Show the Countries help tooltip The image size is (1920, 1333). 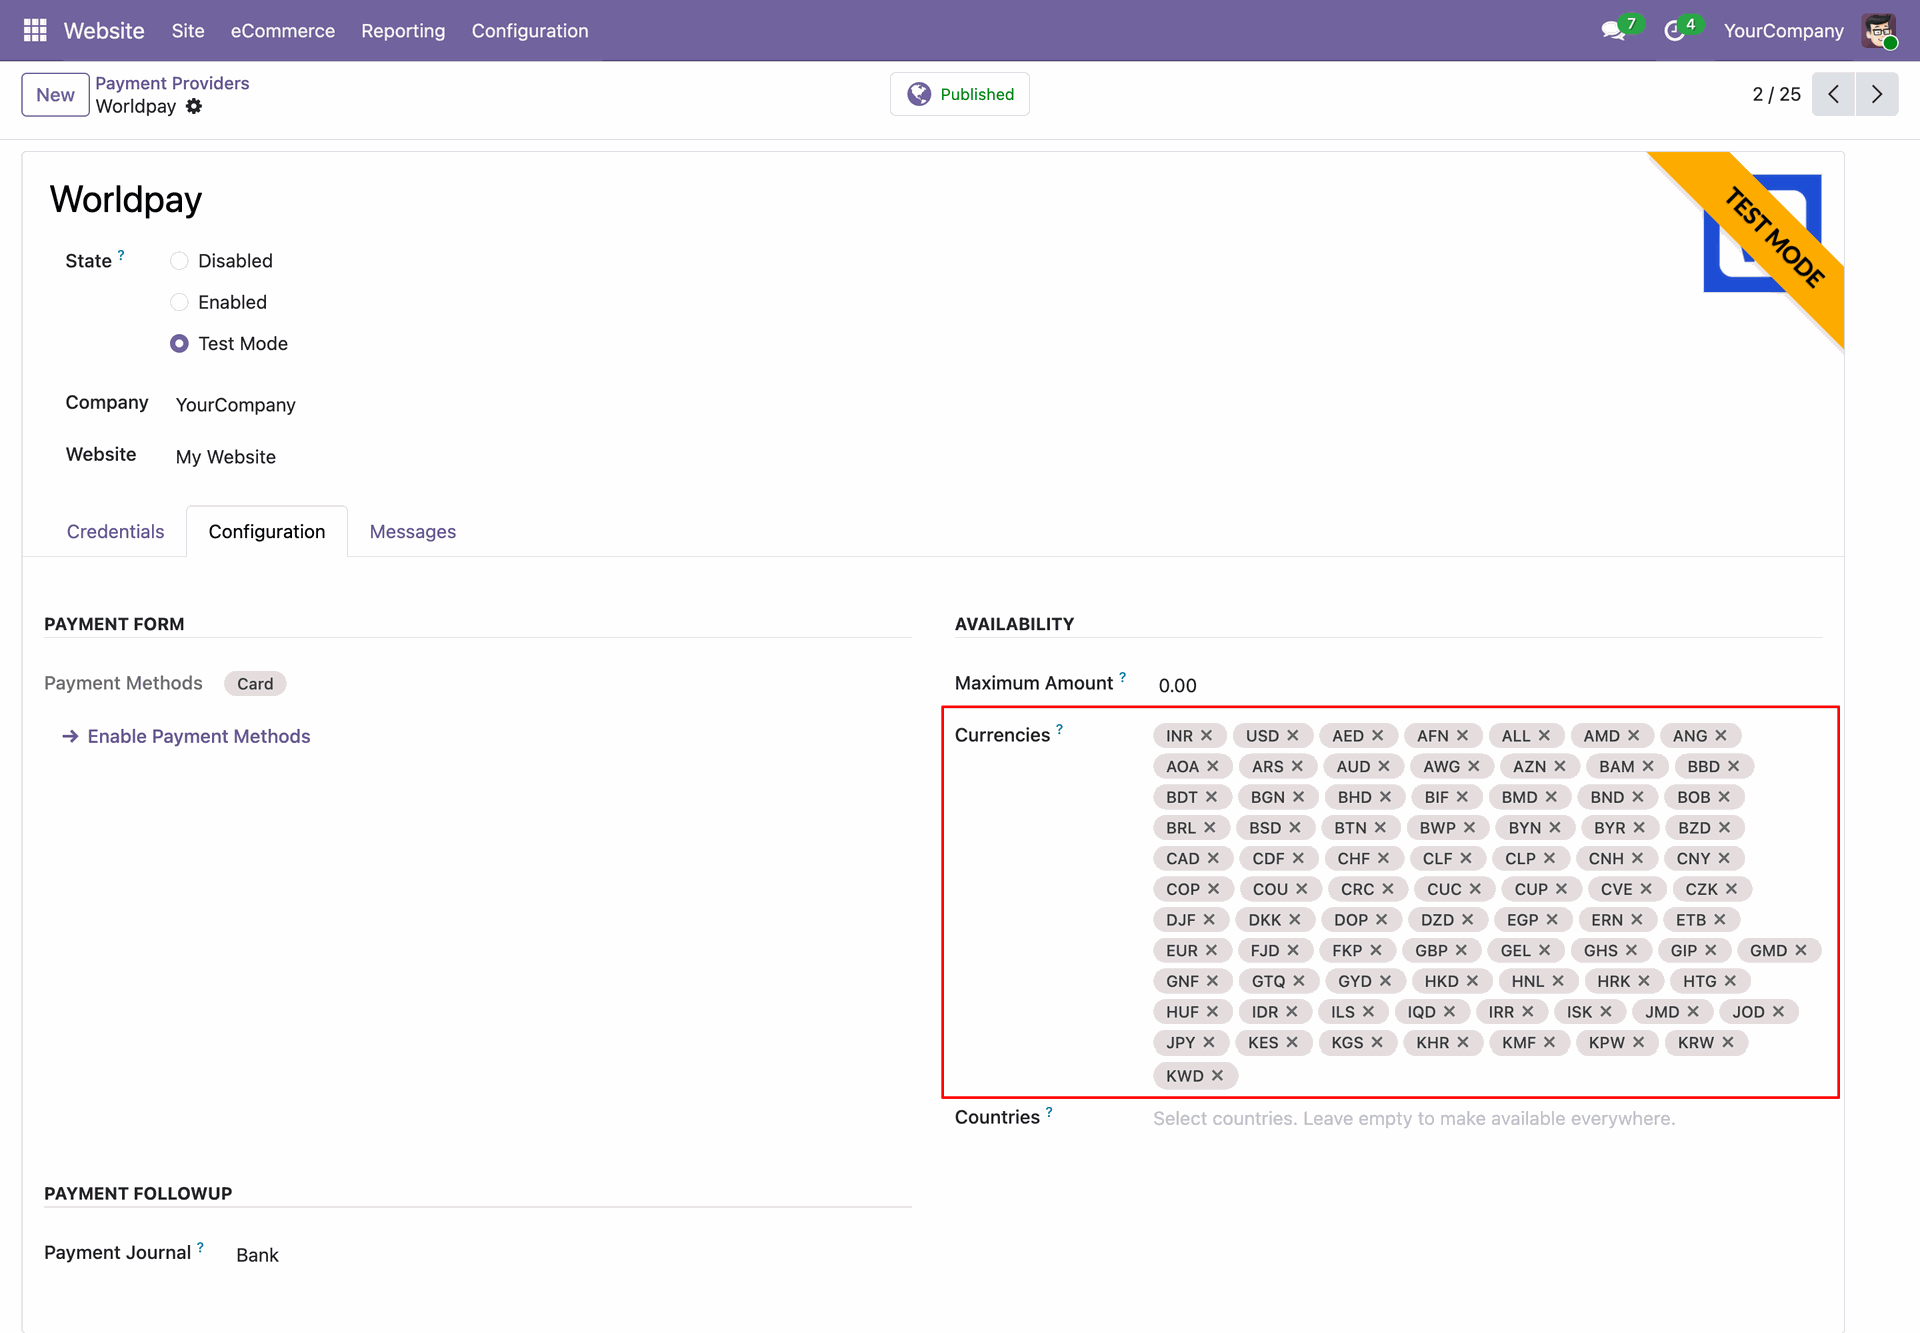tap(1049, 1111)
